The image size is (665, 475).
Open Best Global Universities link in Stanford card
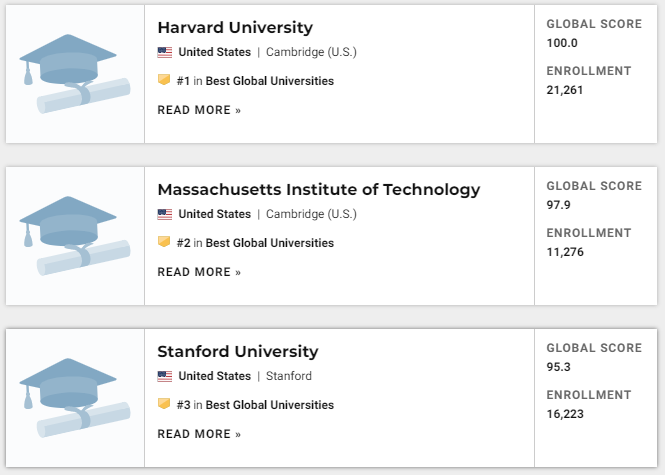pos(270,405)
